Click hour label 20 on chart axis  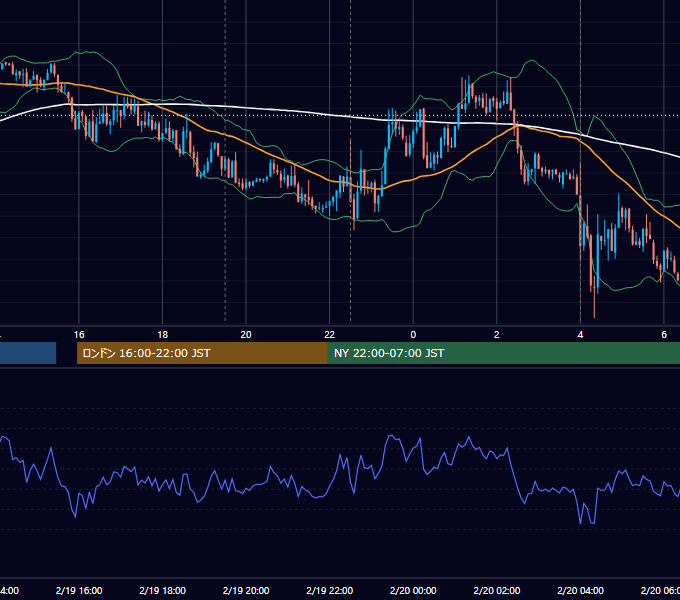coord(246,335)
